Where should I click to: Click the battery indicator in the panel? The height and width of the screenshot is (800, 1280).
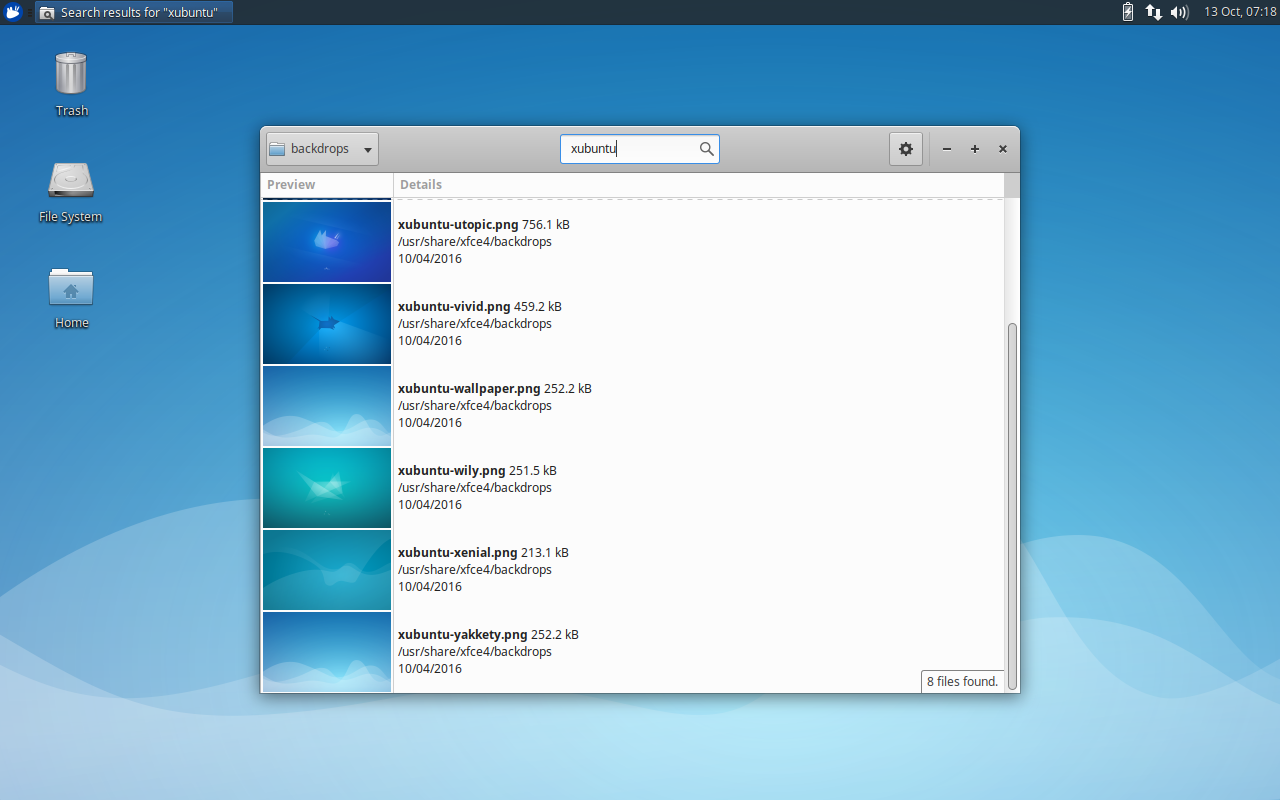tap(1127, 12)
